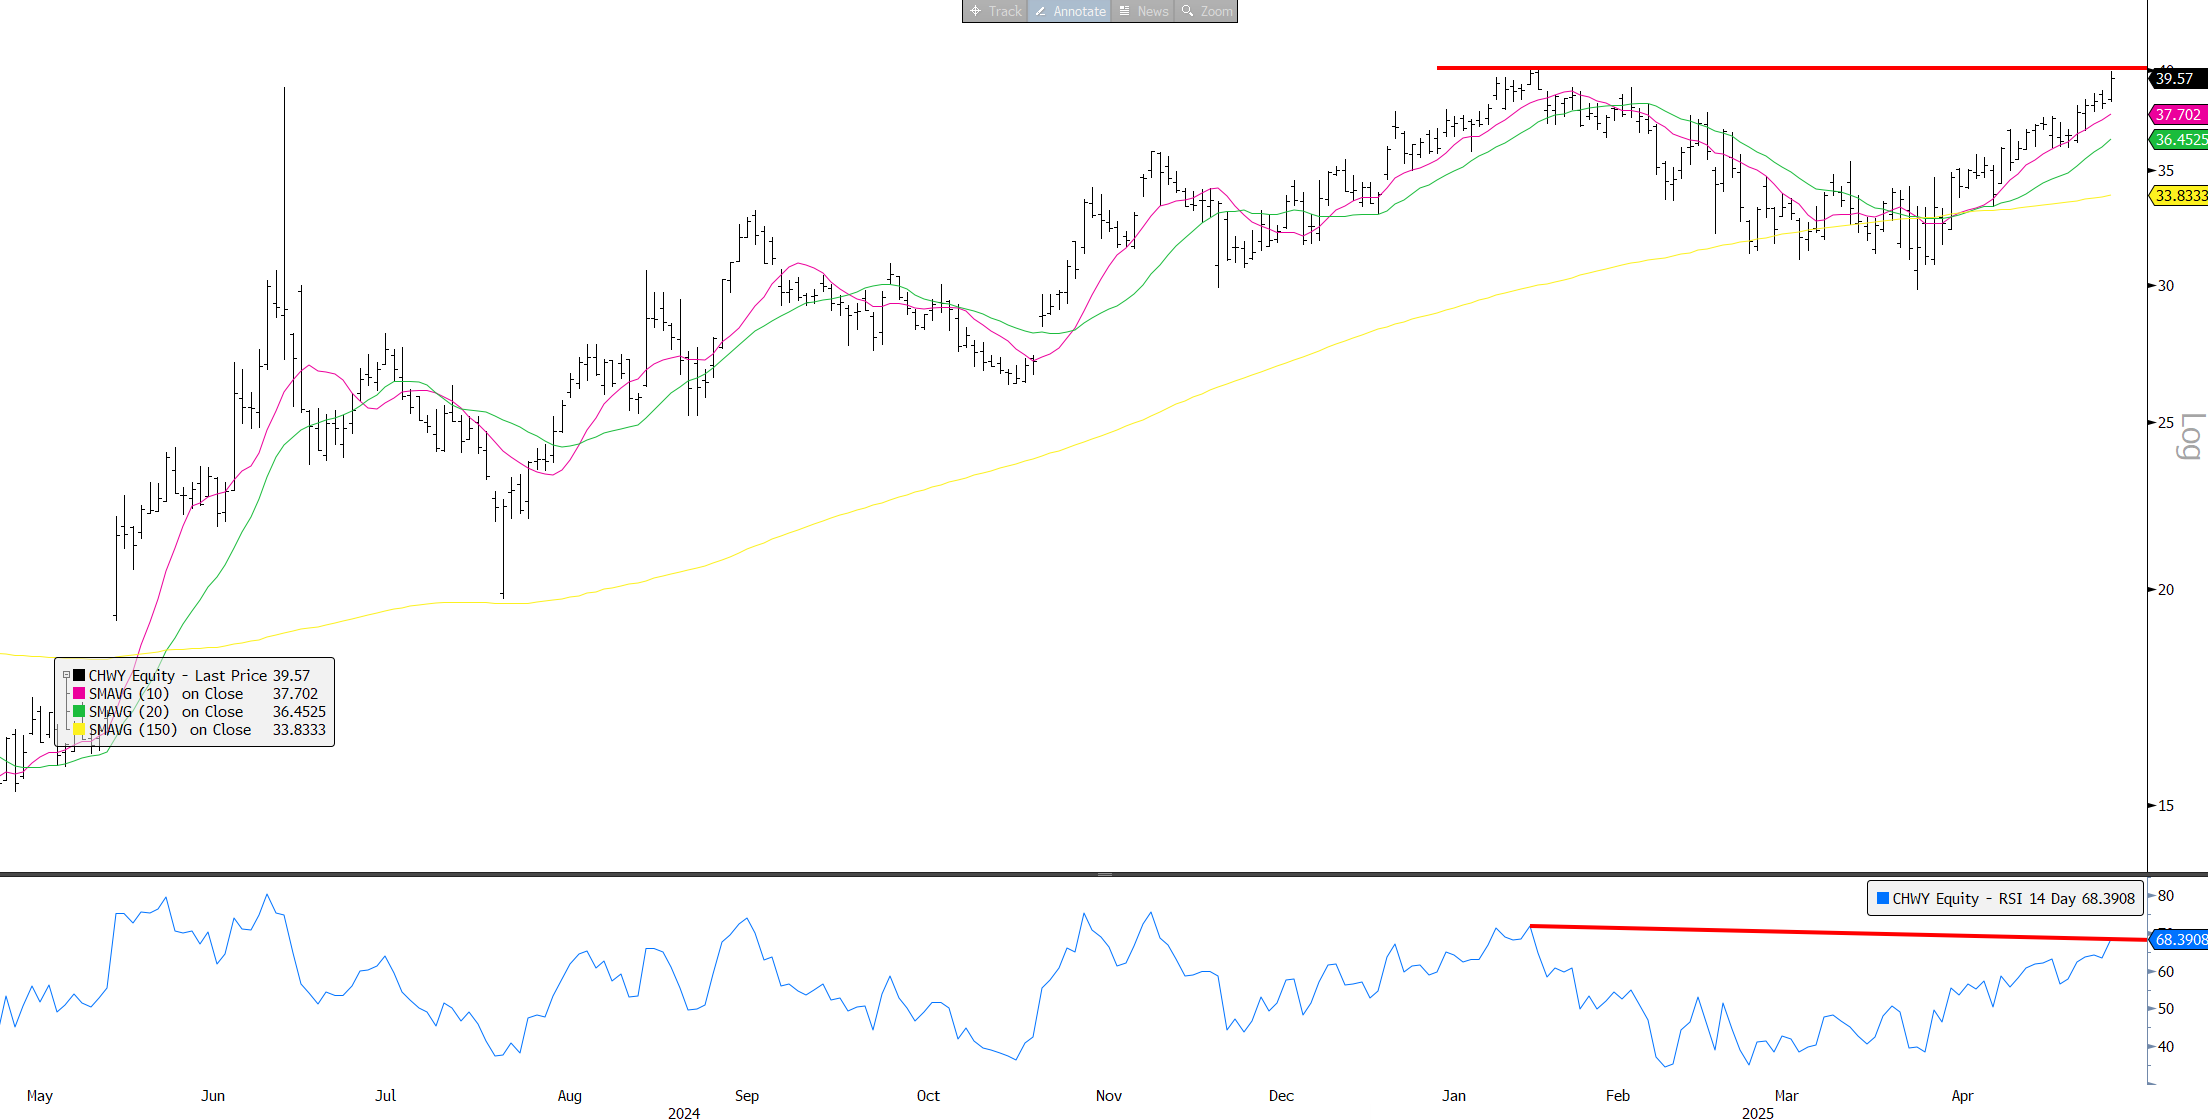Click the 39.57 last price axis tag
Image resolution: width=2208 pixels, height=1120 pixels.
pos(2176,79)
